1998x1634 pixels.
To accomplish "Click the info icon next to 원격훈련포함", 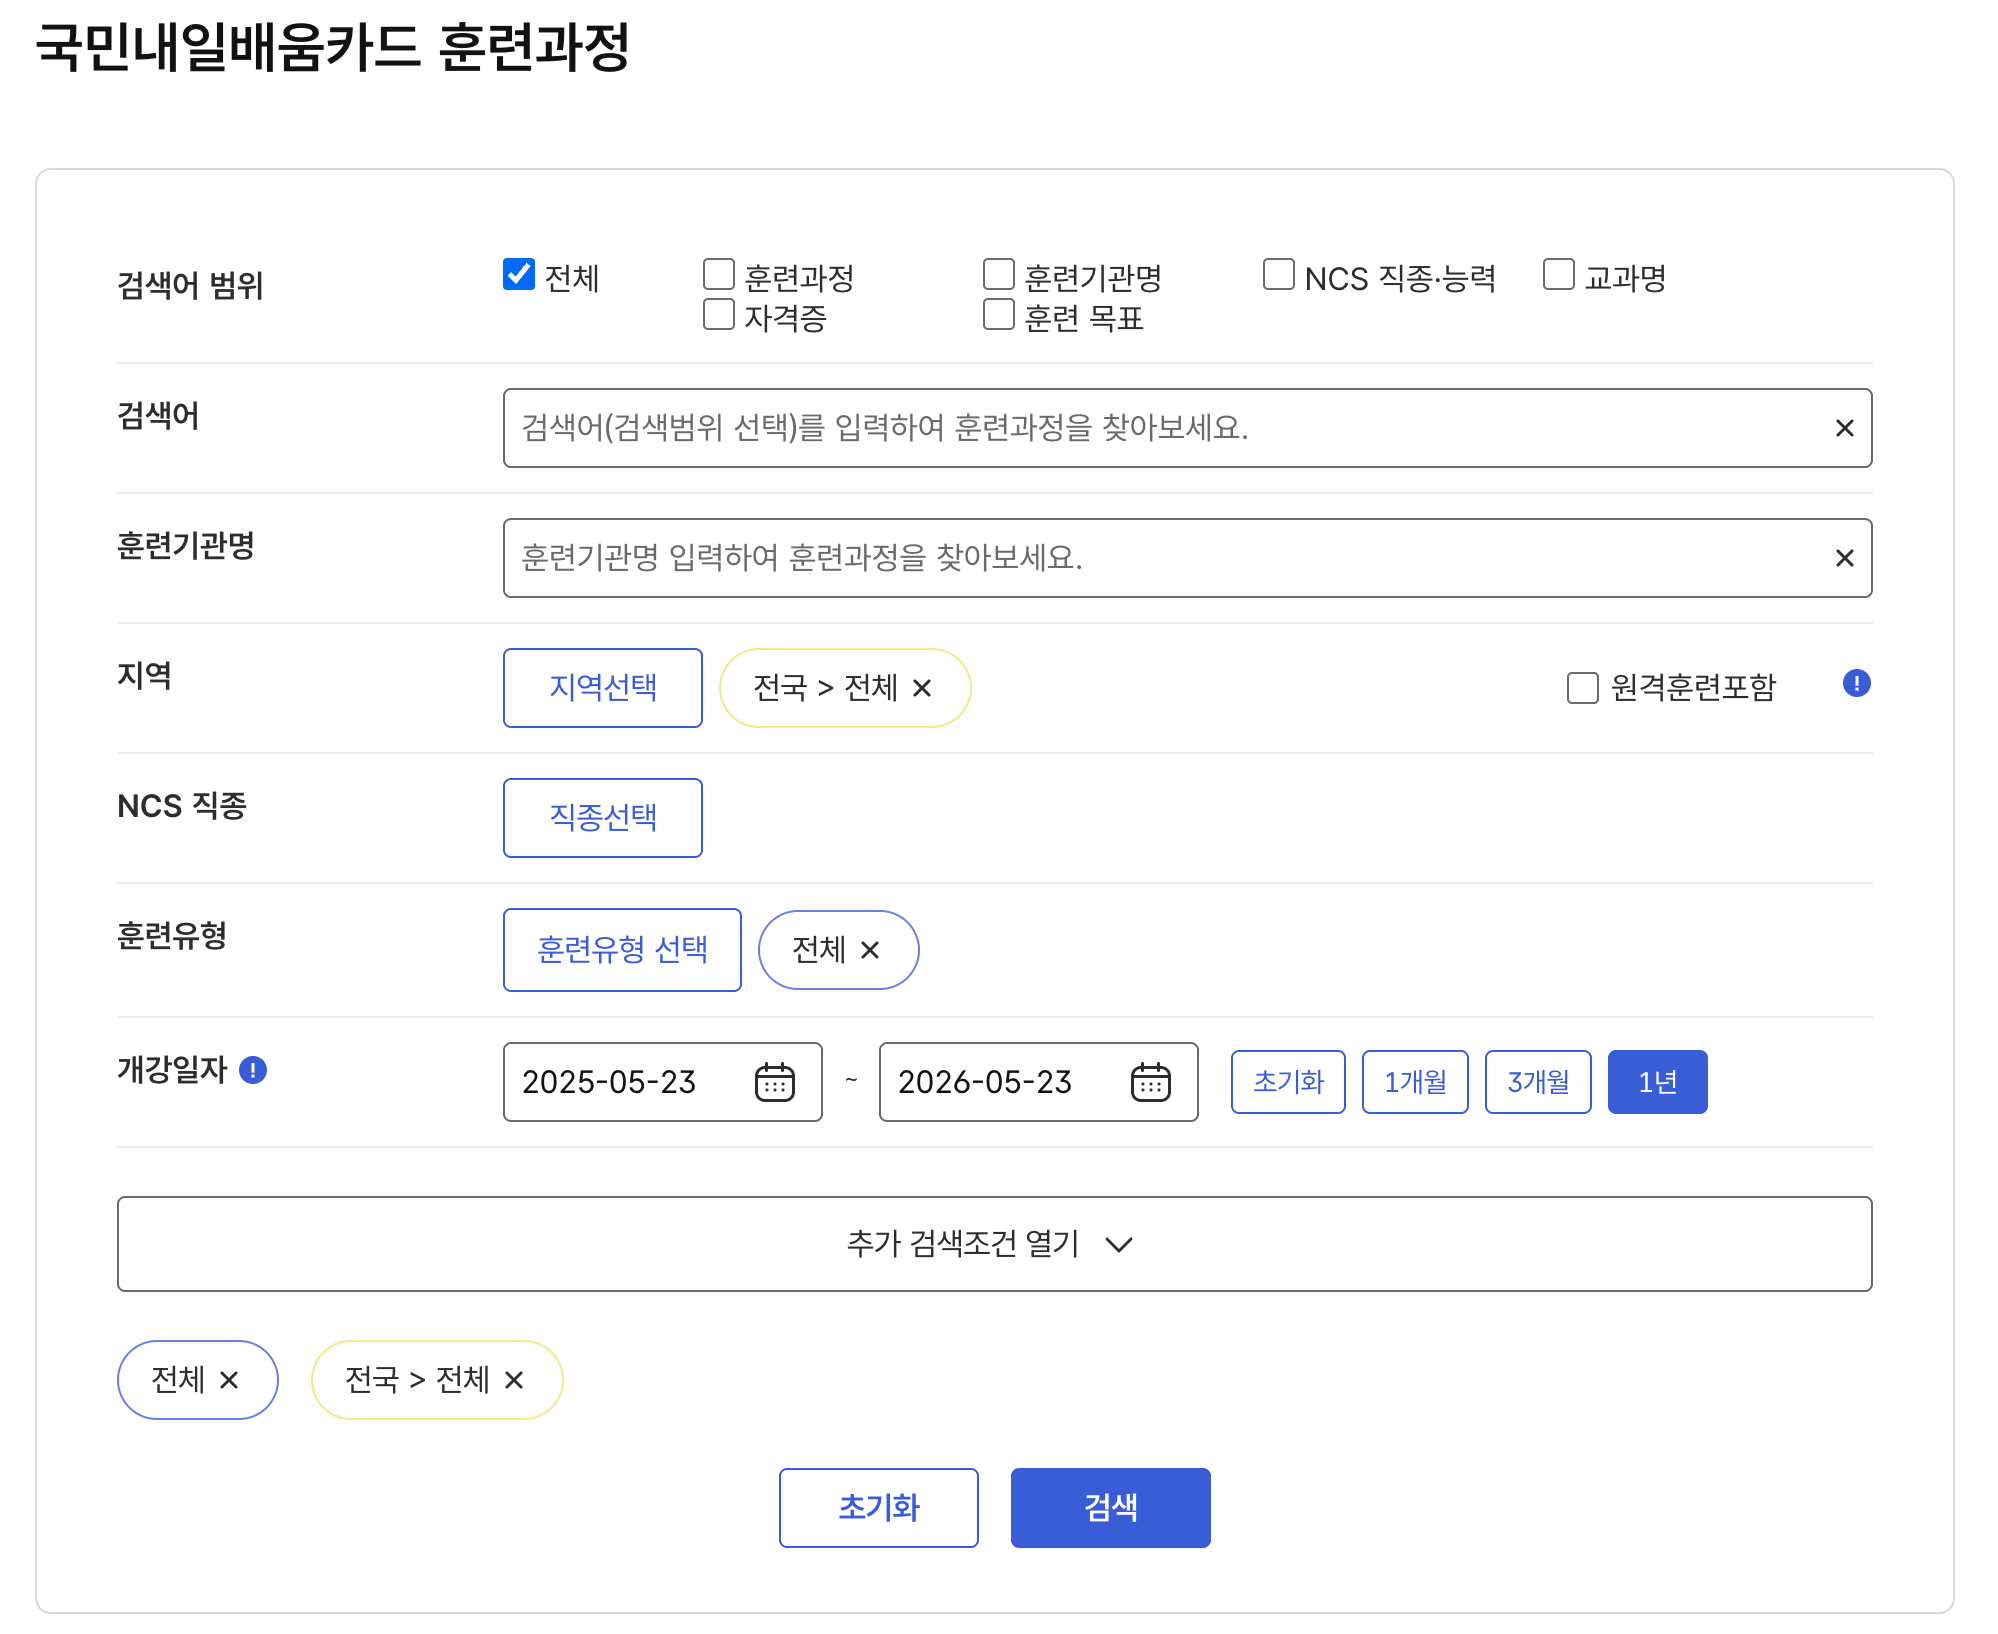I will (1858, 684).
